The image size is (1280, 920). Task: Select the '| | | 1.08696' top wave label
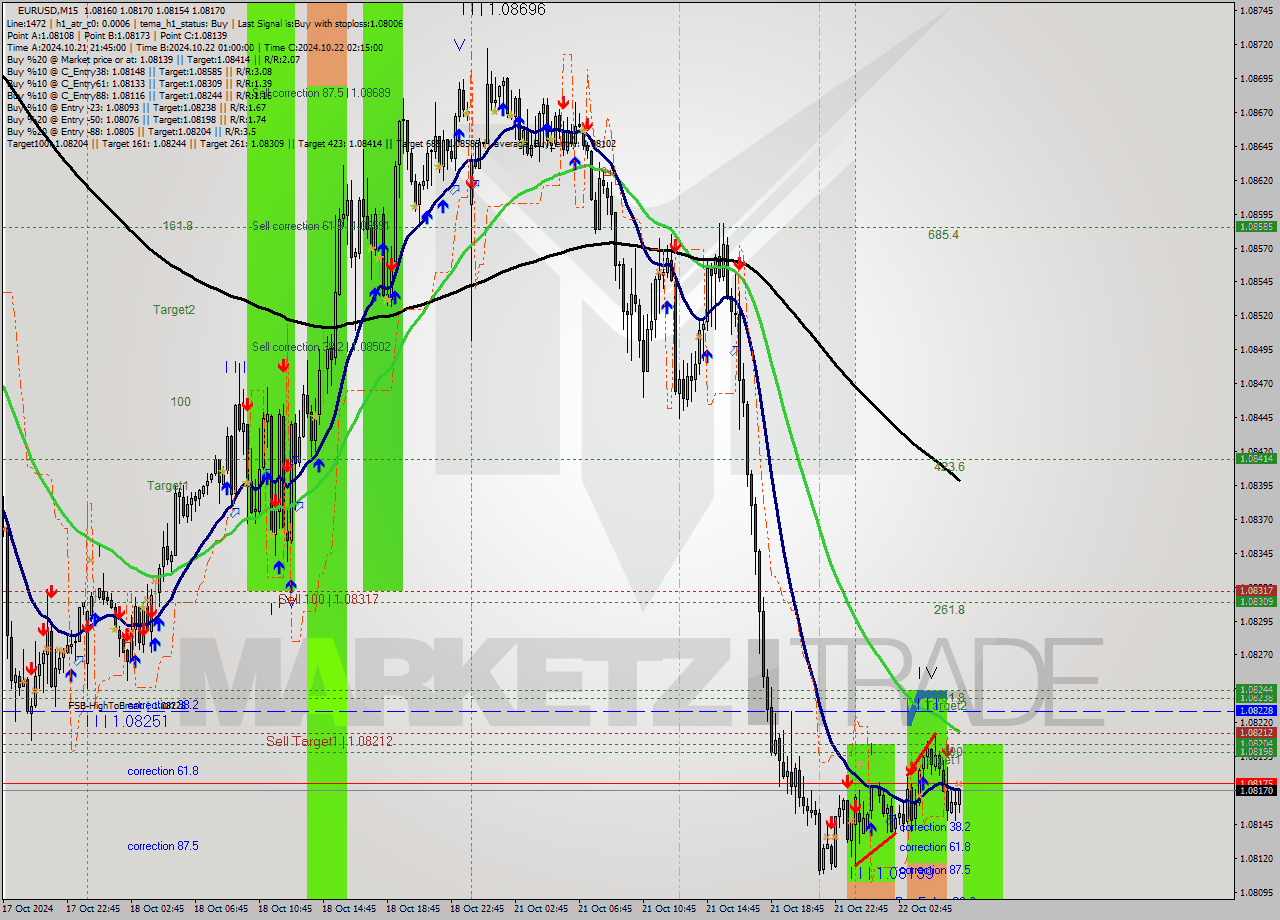(503, 9)
